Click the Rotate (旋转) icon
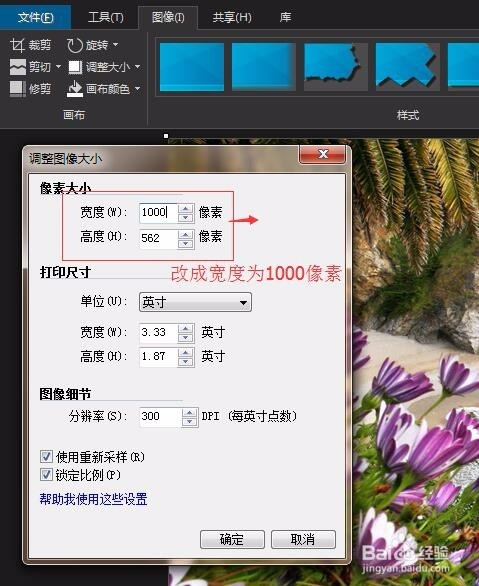Image resolution: width=479 pixels, height=586 pixels. [x=75, y=45]
